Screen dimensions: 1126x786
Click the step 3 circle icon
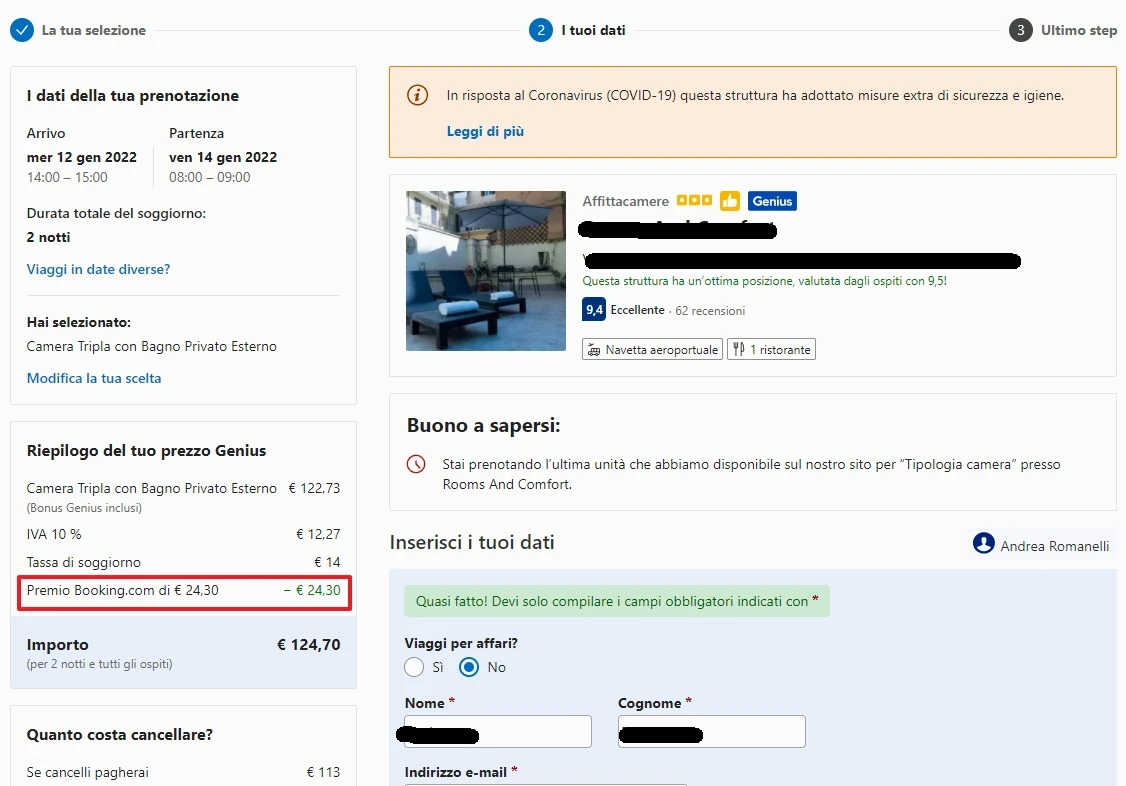pos(1020,30)
